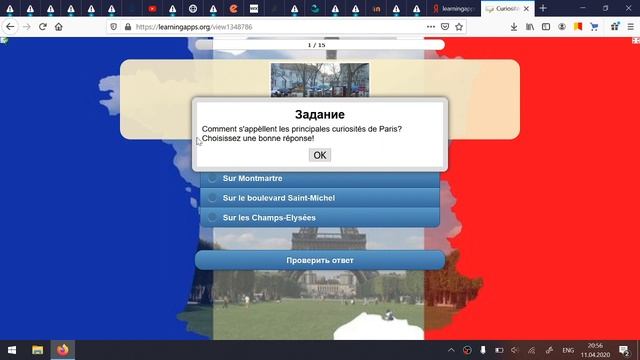Open the taskbar clock and calendar
The height and width of the screenshot is (360, 640).
(x=595, y=350)
